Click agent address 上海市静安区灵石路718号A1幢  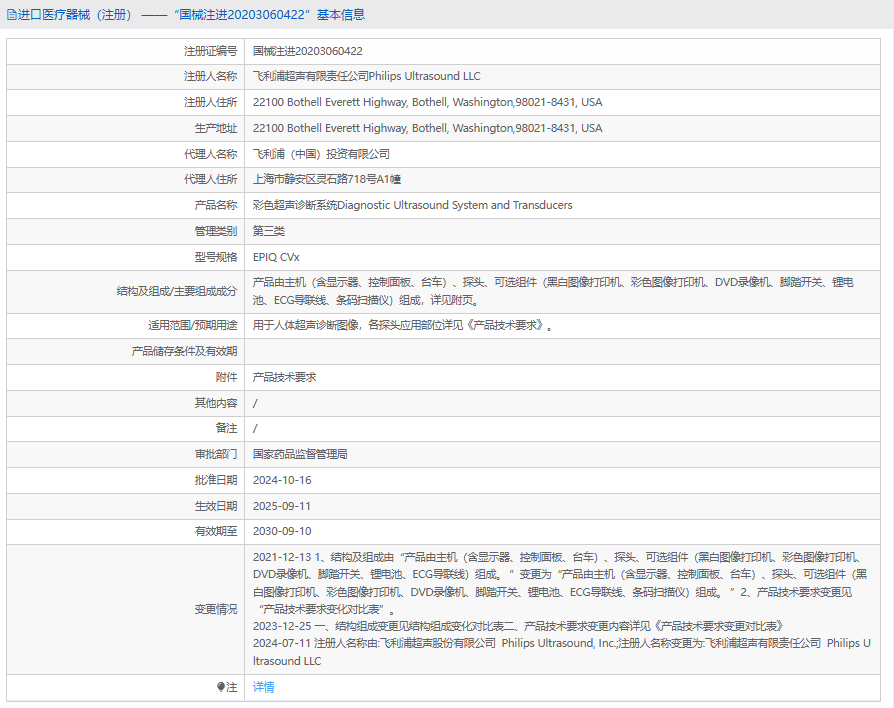(327, 180)
